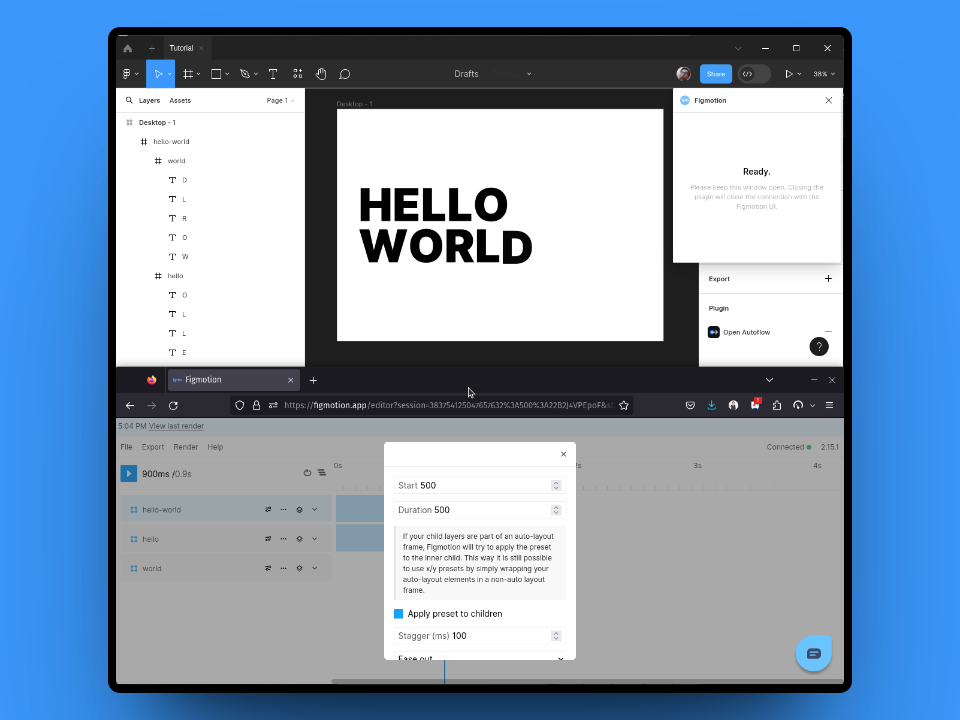Image resolution: width=960 pixels, height=720 pixels.
Task: Go back in Firefox browser
Action: [130, 405]
